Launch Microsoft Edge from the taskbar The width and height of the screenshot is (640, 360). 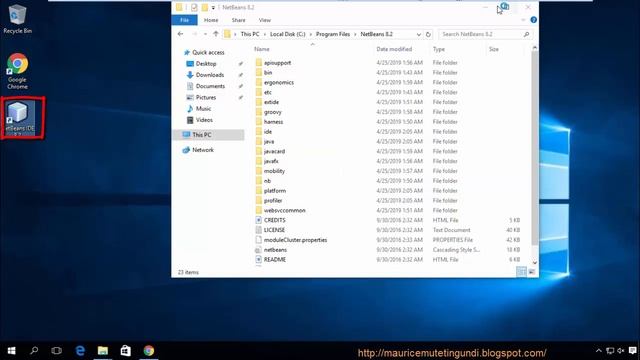(80, 351)
